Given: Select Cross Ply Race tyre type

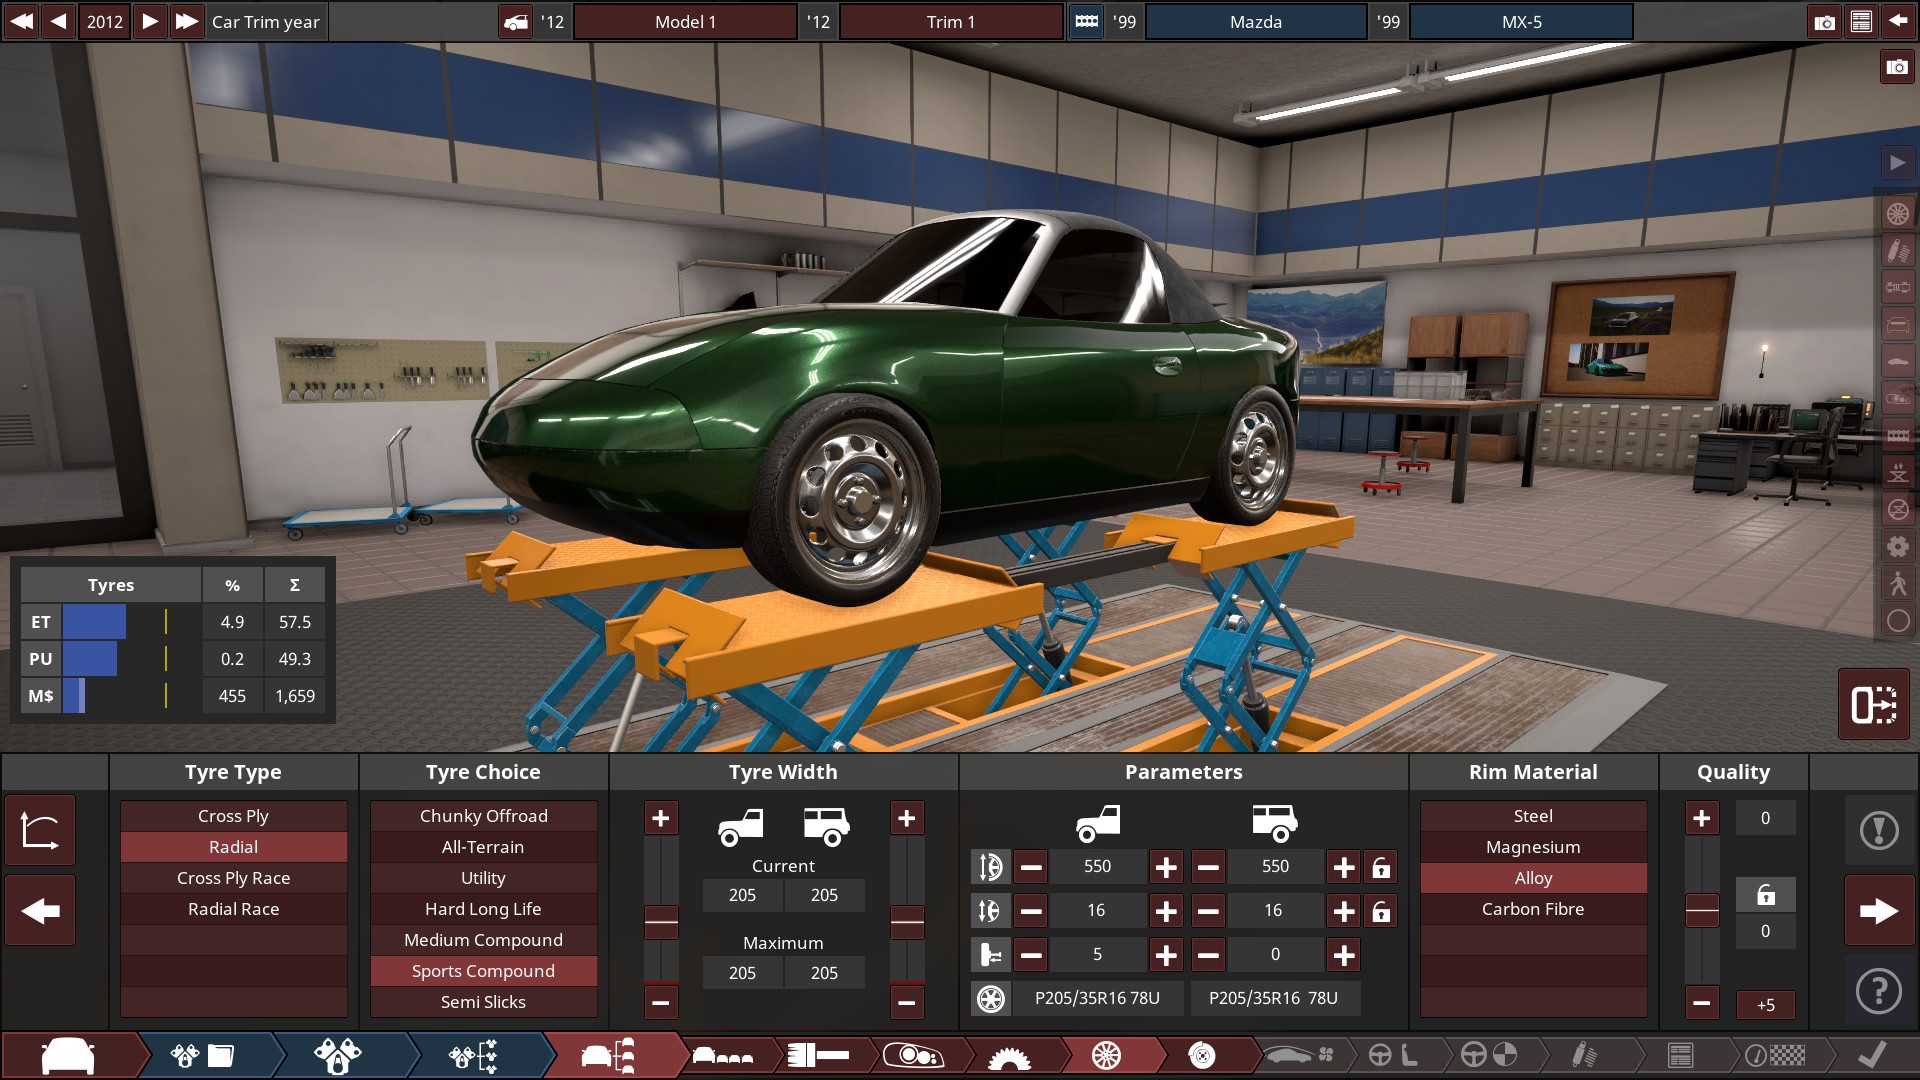Looking at the screenshot, I should [233, 878].
